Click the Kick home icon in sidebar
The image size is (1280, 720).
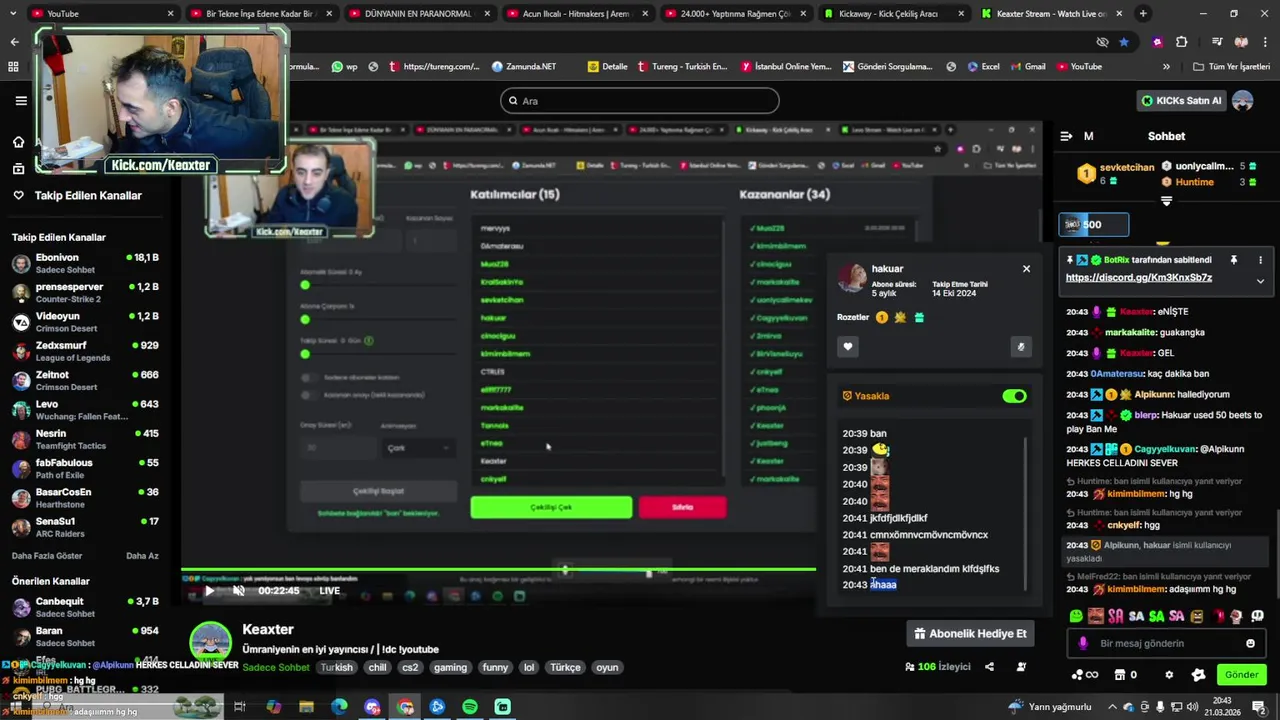18,141
